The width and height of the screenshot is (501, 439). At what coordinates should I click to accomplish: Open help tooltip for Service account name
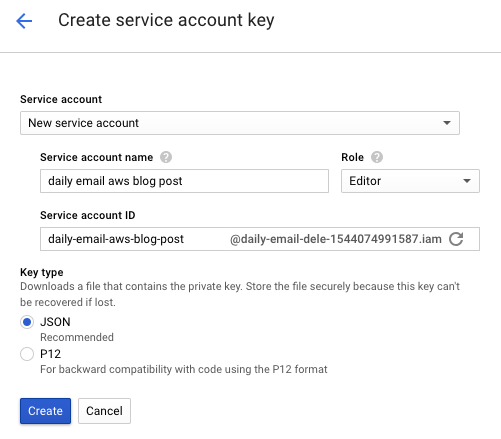click(x=166, y=157)
